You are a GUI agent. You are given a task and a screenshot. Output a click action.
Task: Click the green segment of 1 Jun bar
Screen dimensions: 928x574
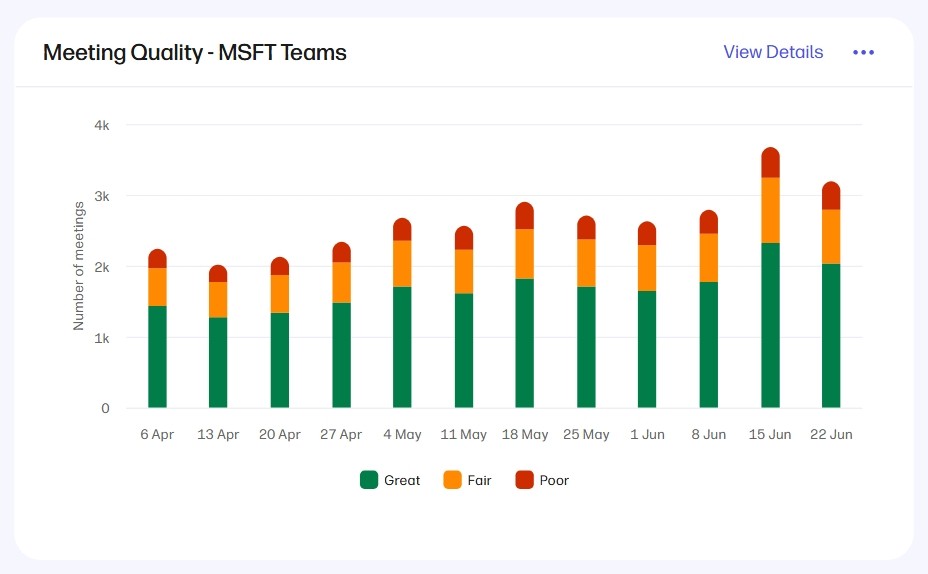click(647, 349)
